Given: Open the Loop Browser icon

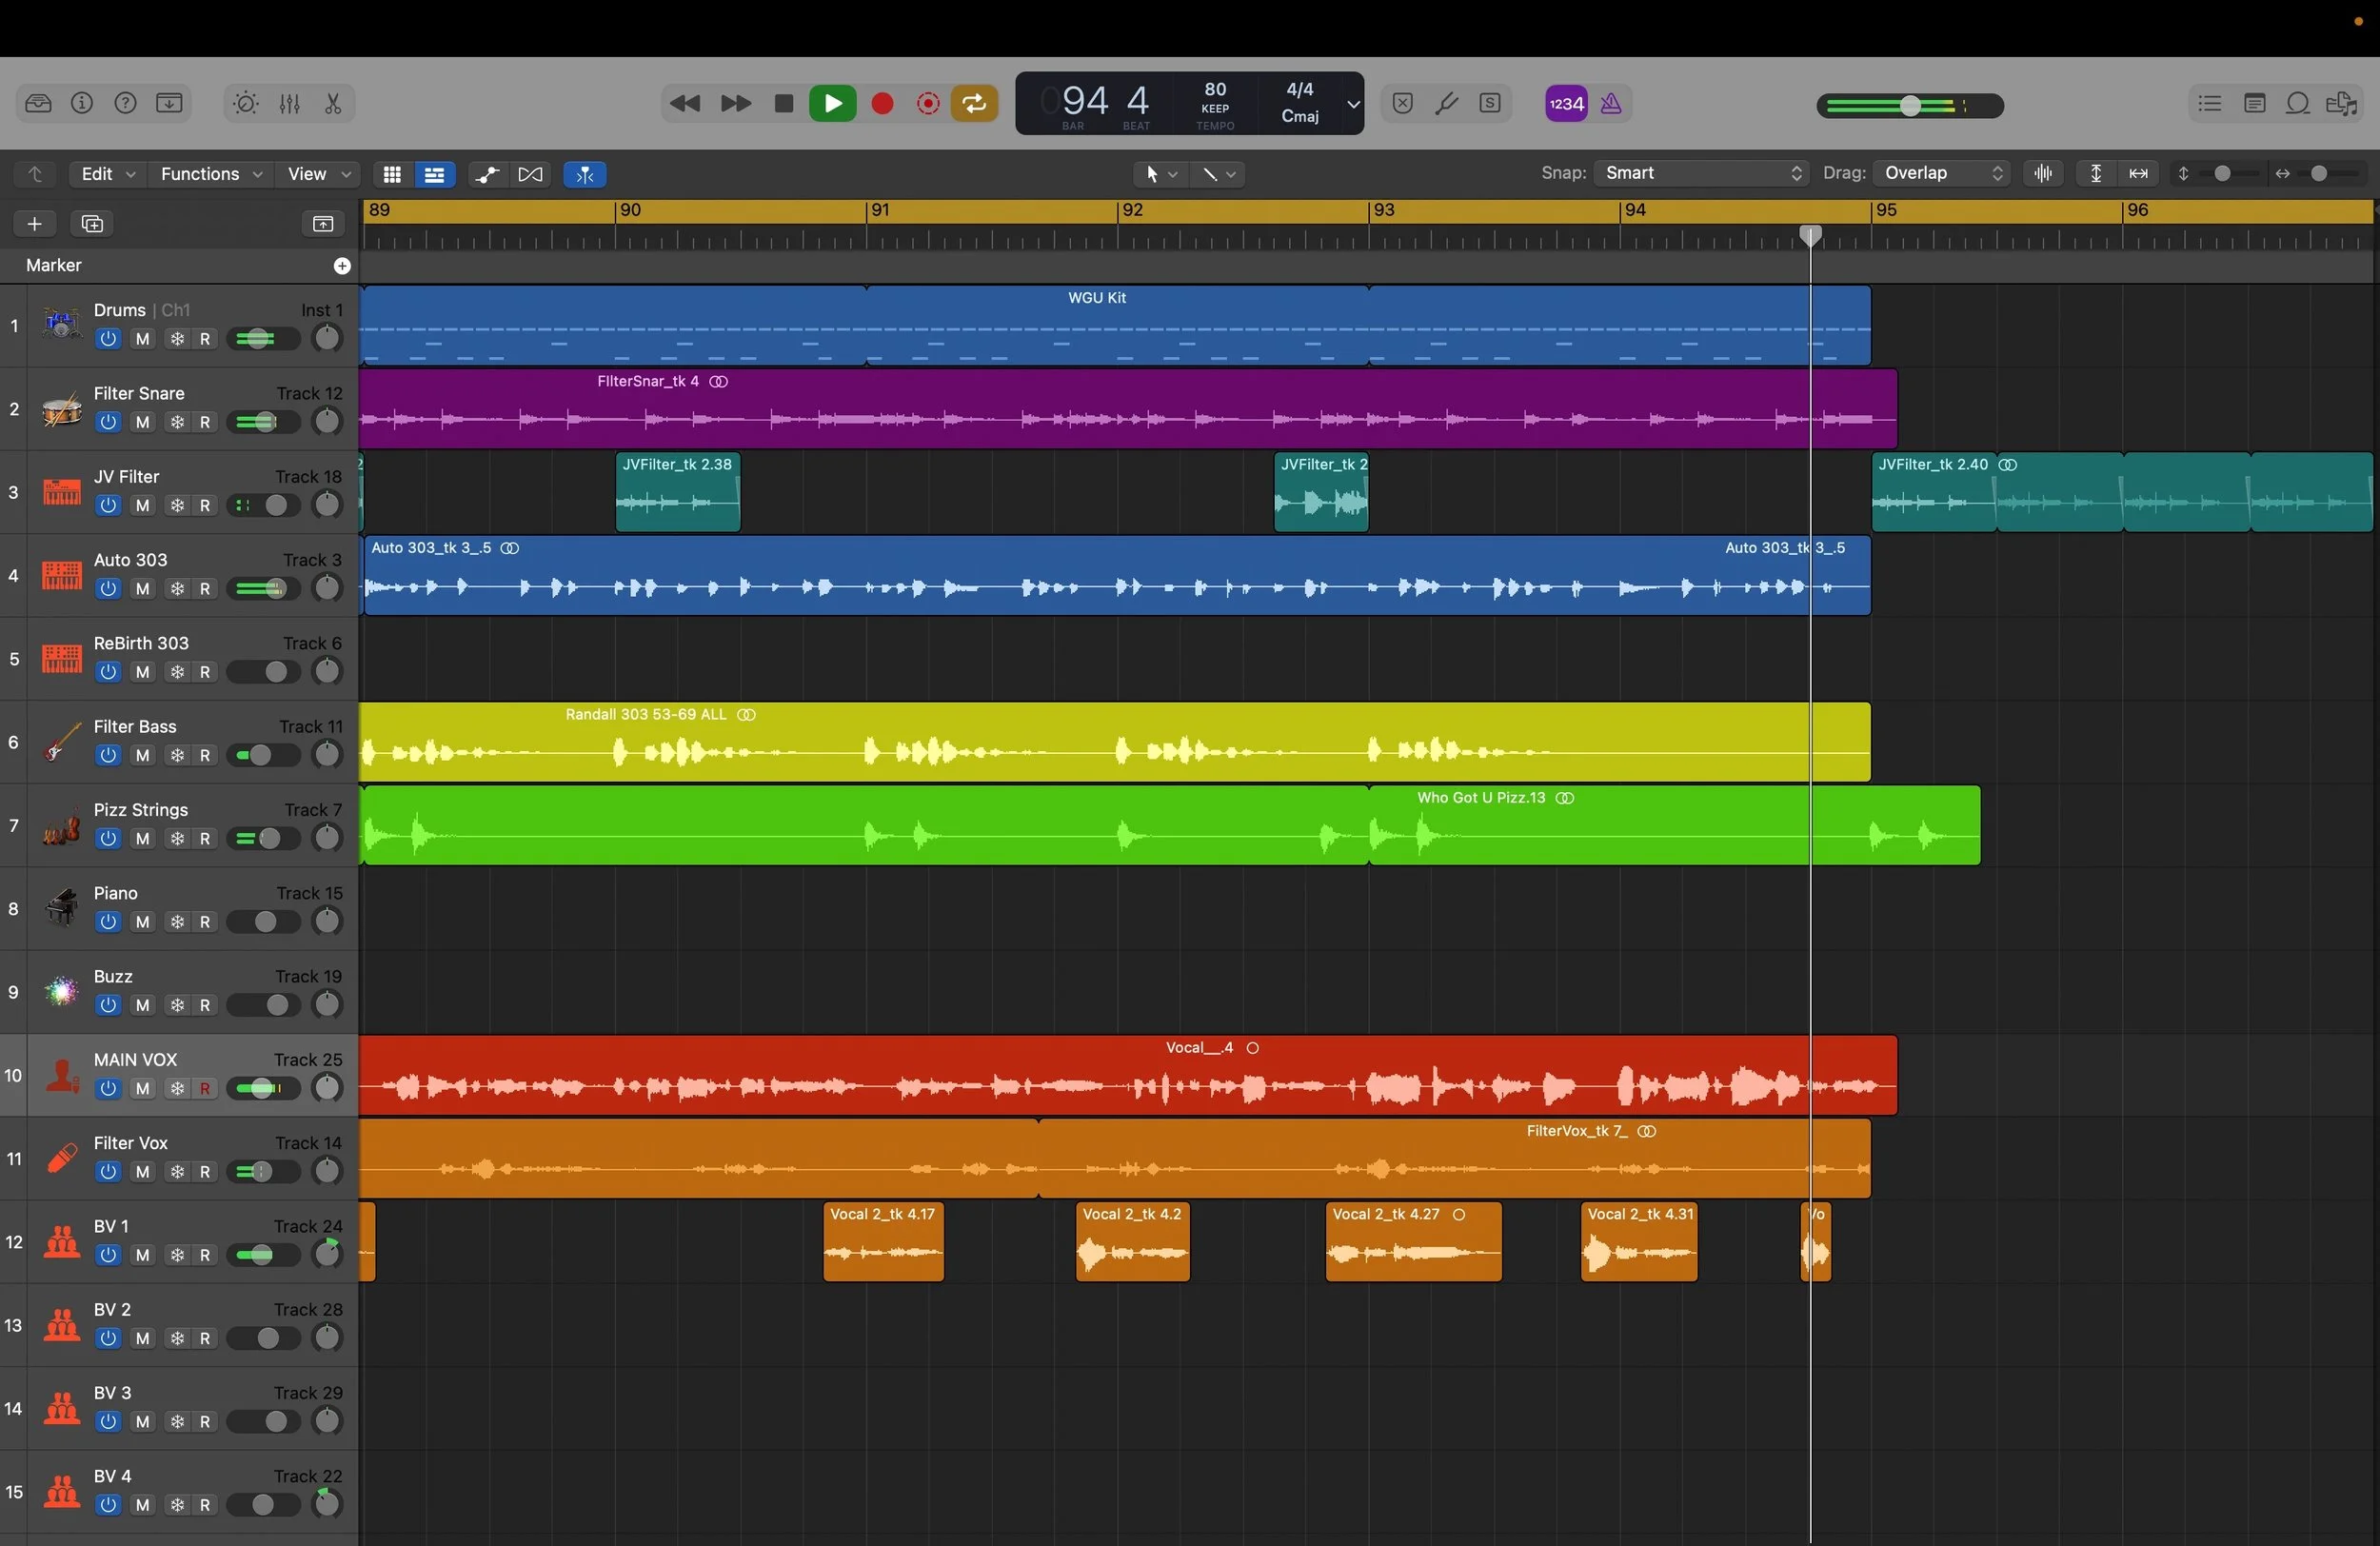Looking at the screenshot, I should click(2298, 104).
